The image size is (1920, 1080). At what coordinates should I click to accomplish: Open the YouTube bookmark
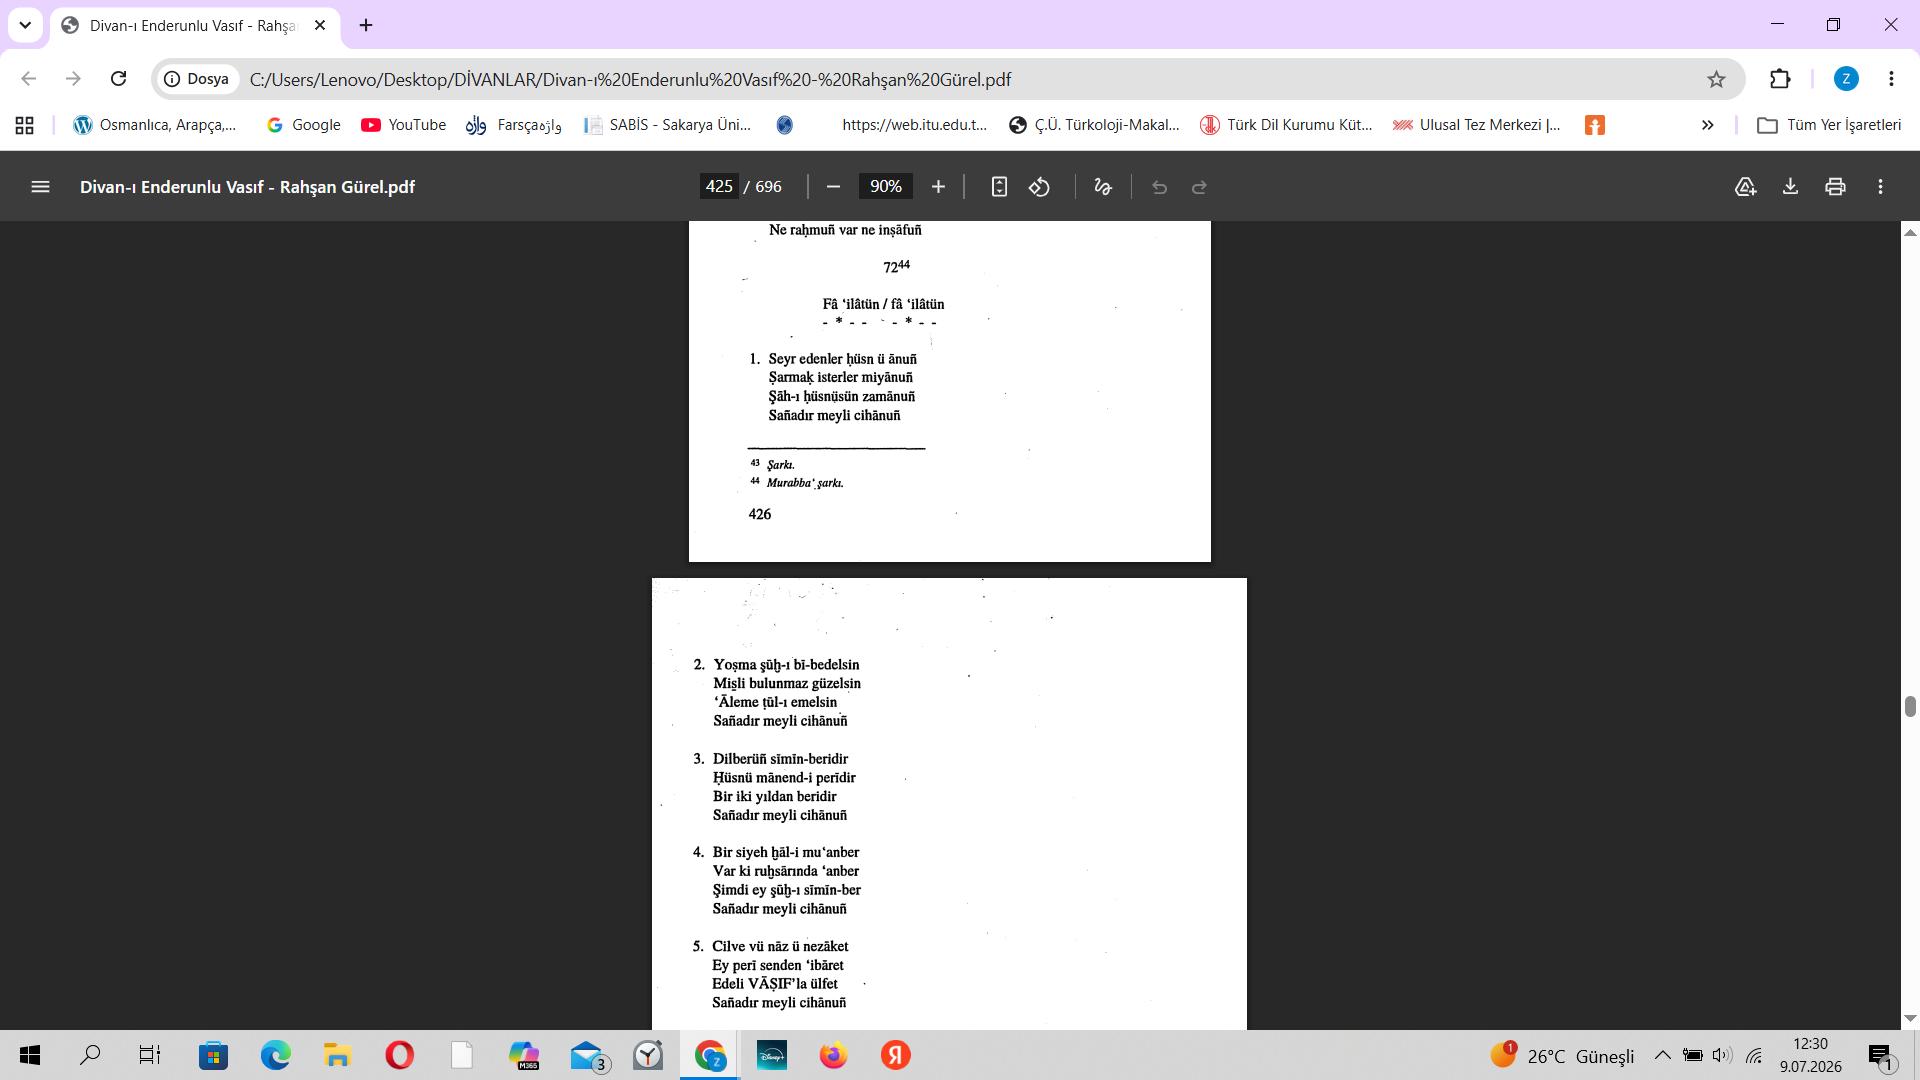[404, 125]
